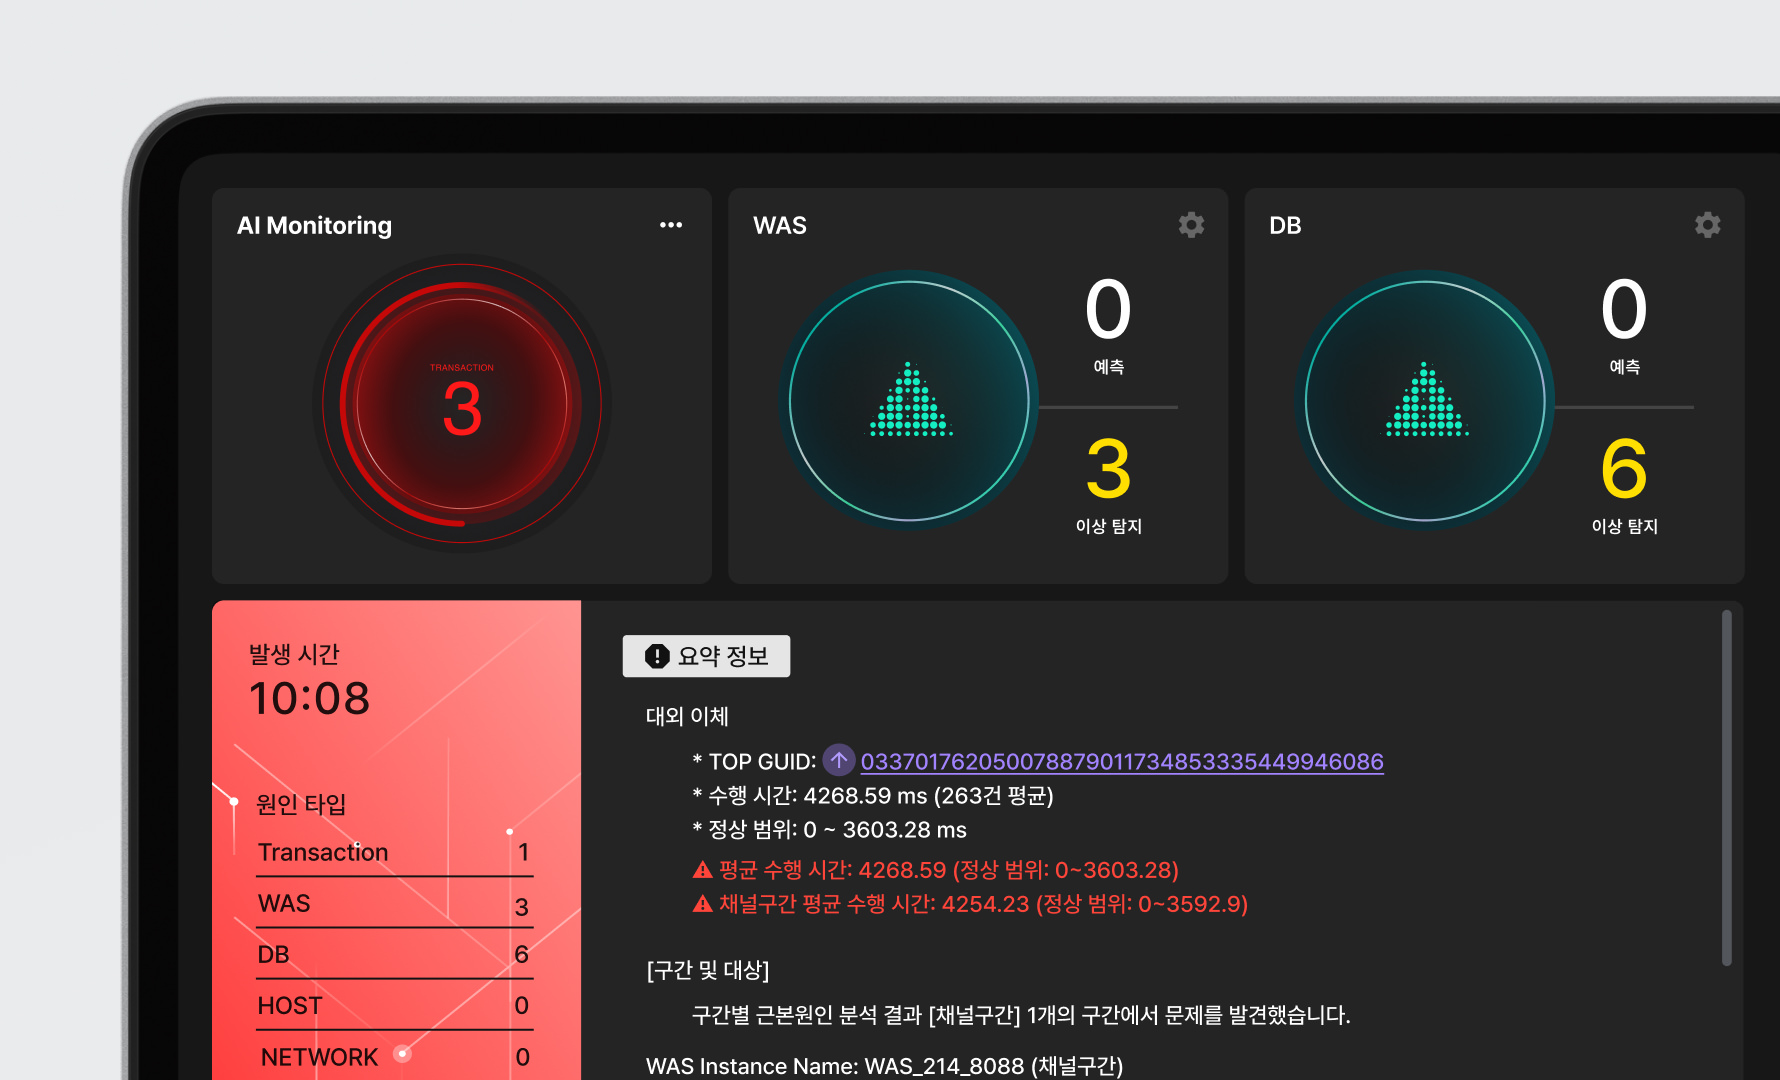Click the summary panel vertical scrollbar
This screenshot has width=1780, height=1080.
pyautogui.click(x=1726, y=788)
